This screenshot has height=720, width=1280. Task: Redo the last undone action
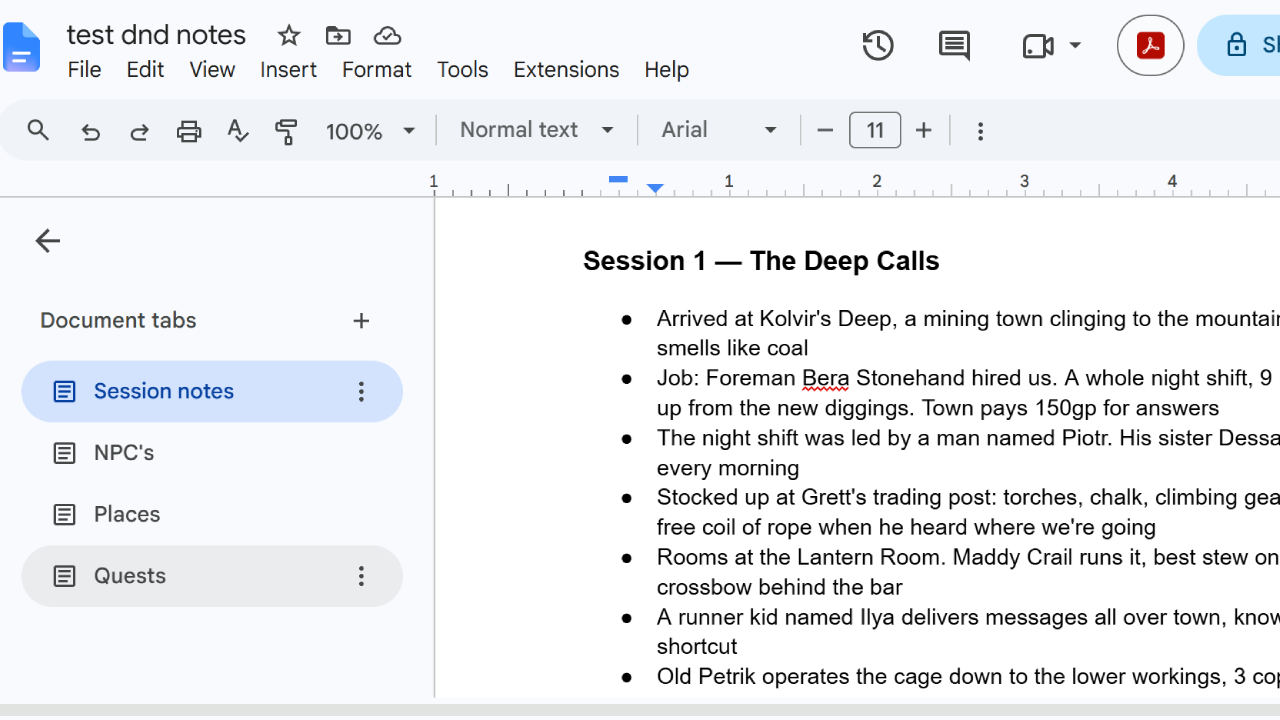click(139, 131)
